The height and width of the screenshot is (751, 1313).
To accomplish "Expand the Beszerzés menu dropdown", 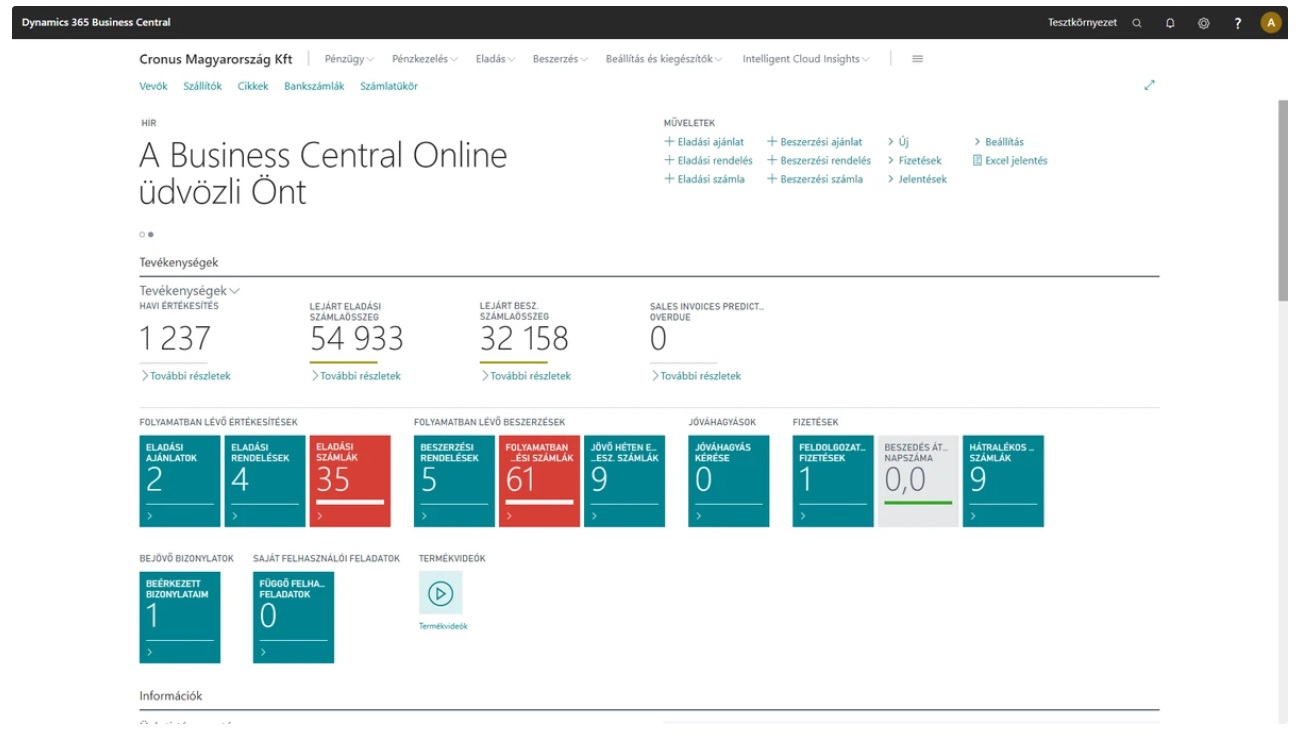I will (560, 59).
